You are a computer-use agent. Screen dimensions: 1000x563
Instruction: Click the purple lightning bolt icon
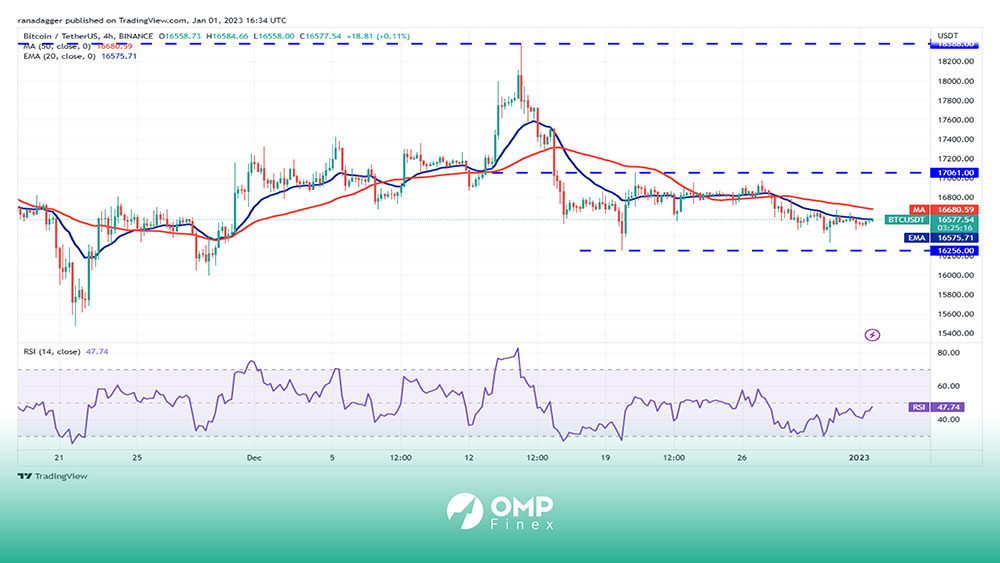(872, 335)
